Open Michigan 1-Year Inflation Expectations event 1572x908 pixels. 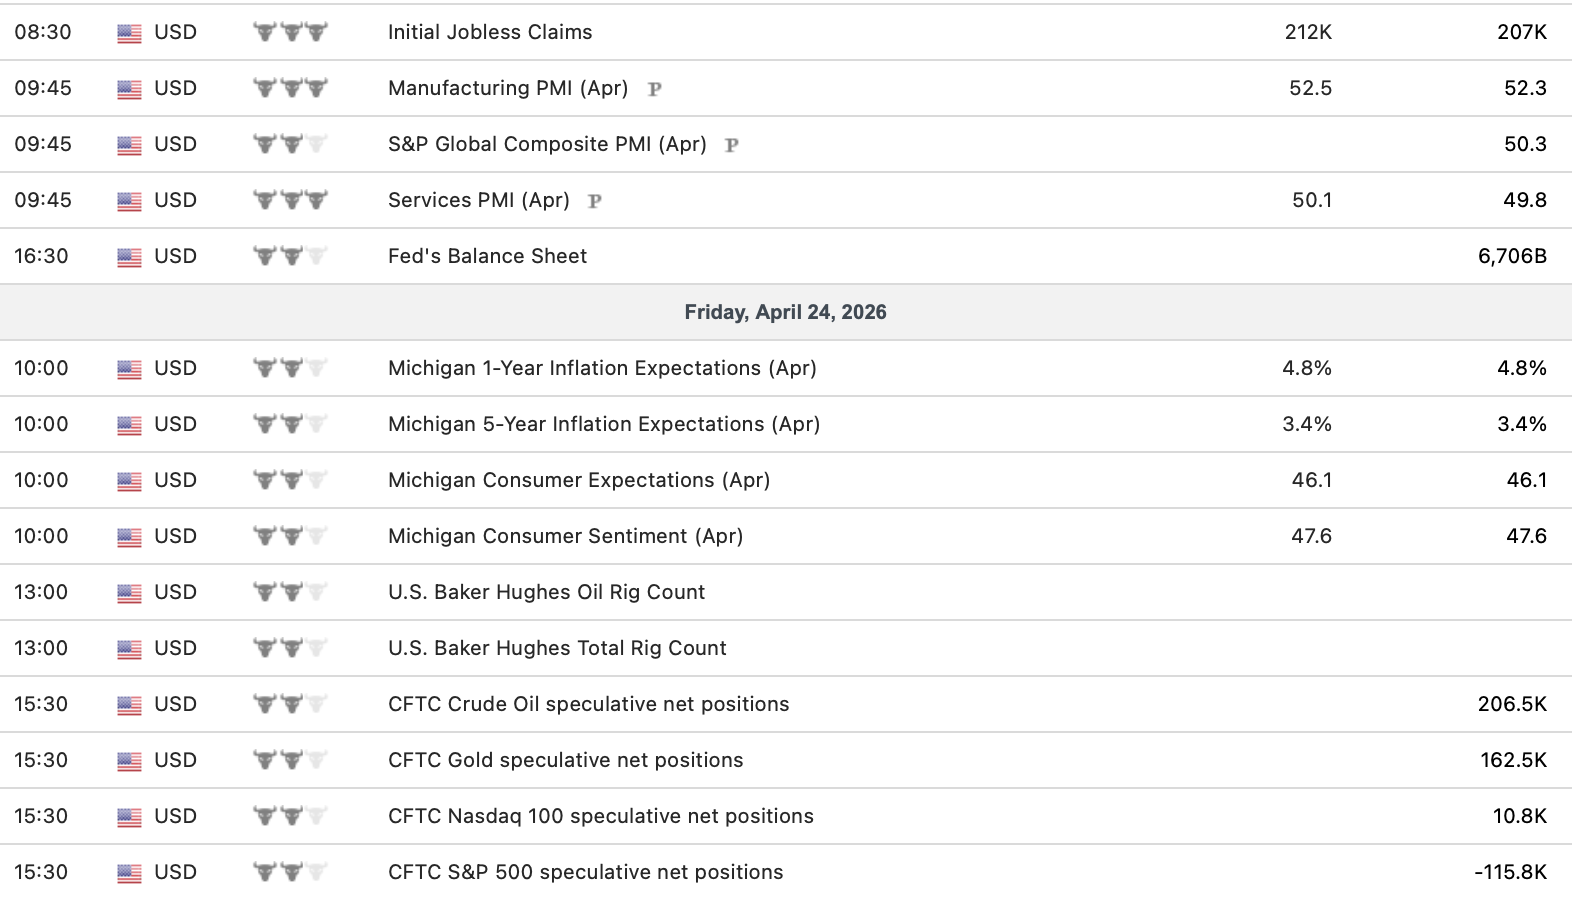[602, 368]
